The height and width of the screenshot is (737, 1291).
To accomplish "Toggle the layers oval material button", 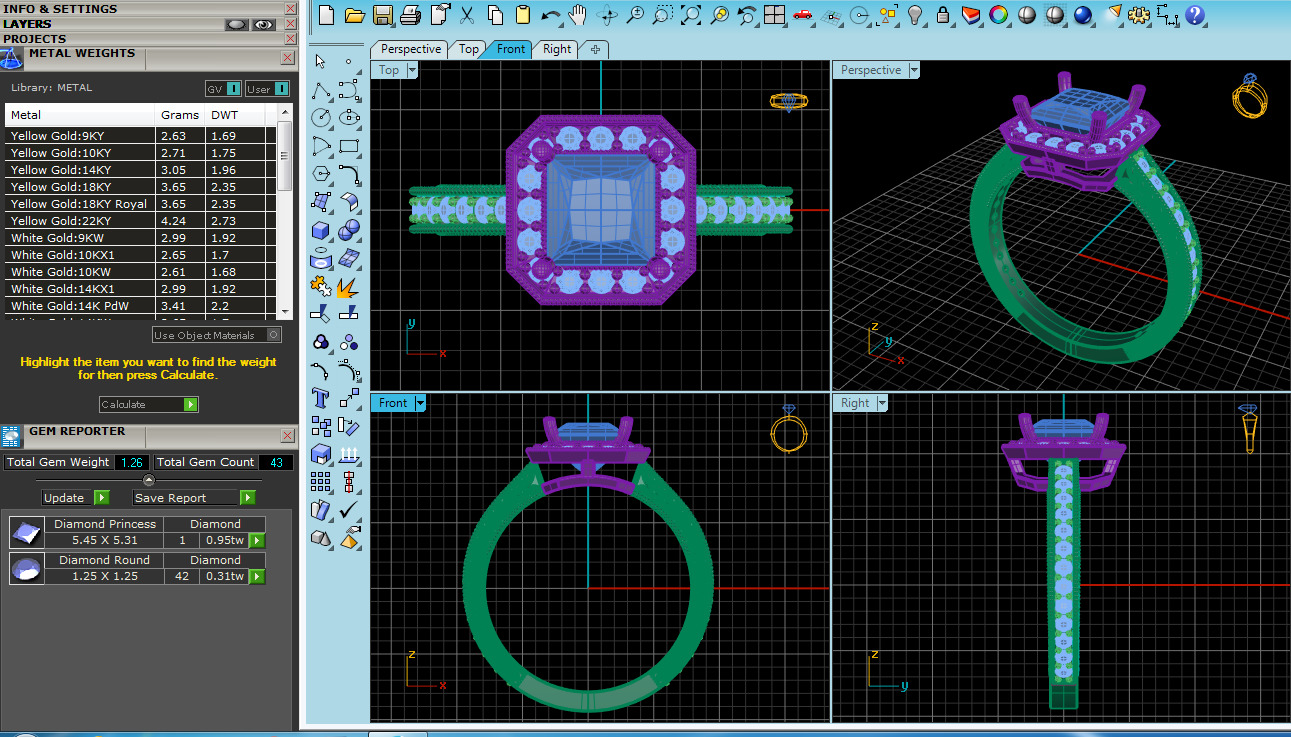I will pyautogui.click(x=236, y=24).
